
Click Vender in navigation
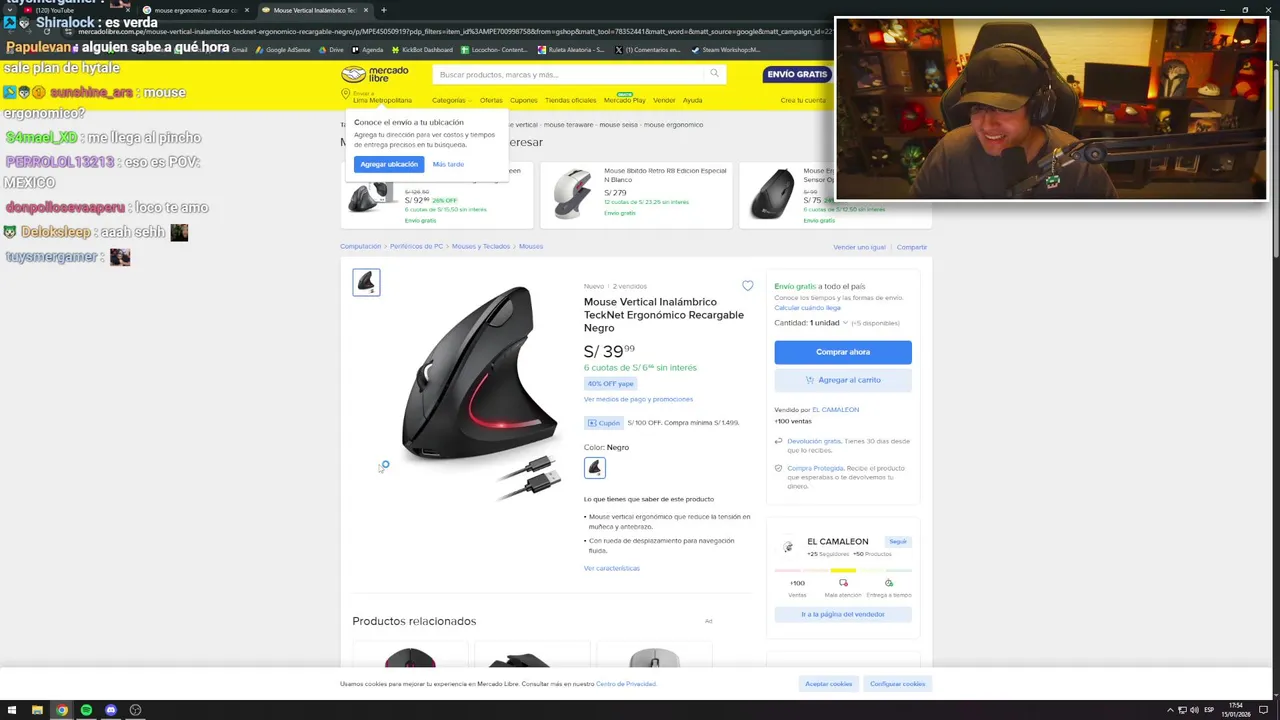(x=664, y=100)
